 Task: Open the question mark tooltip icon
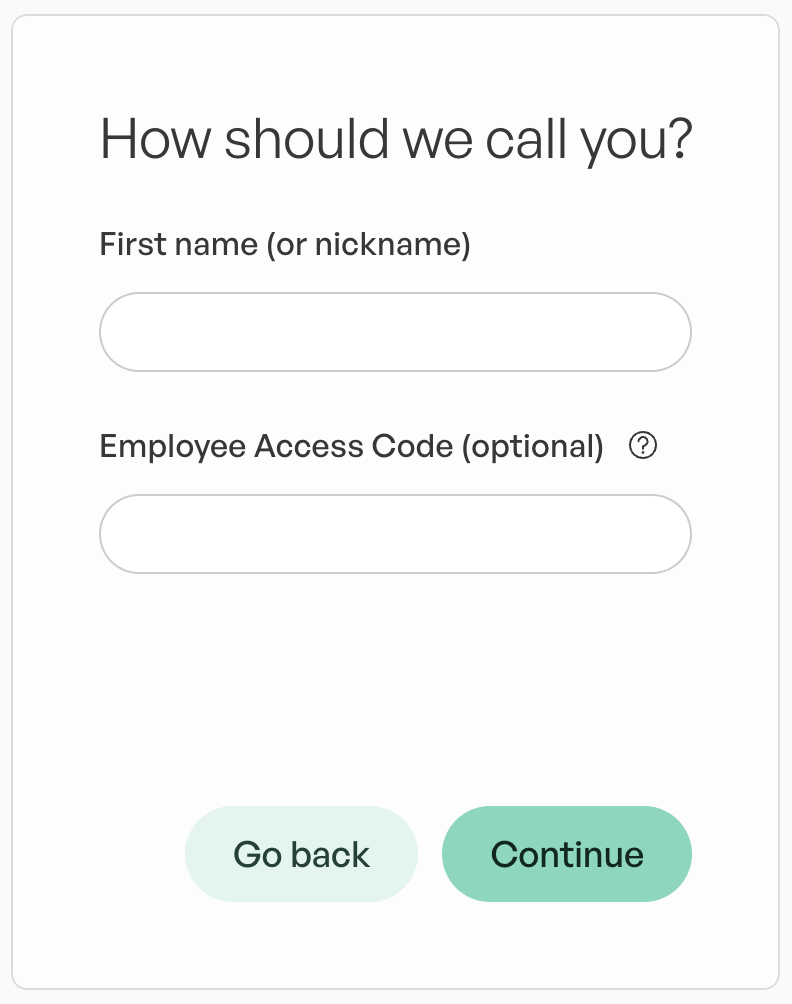642,446
